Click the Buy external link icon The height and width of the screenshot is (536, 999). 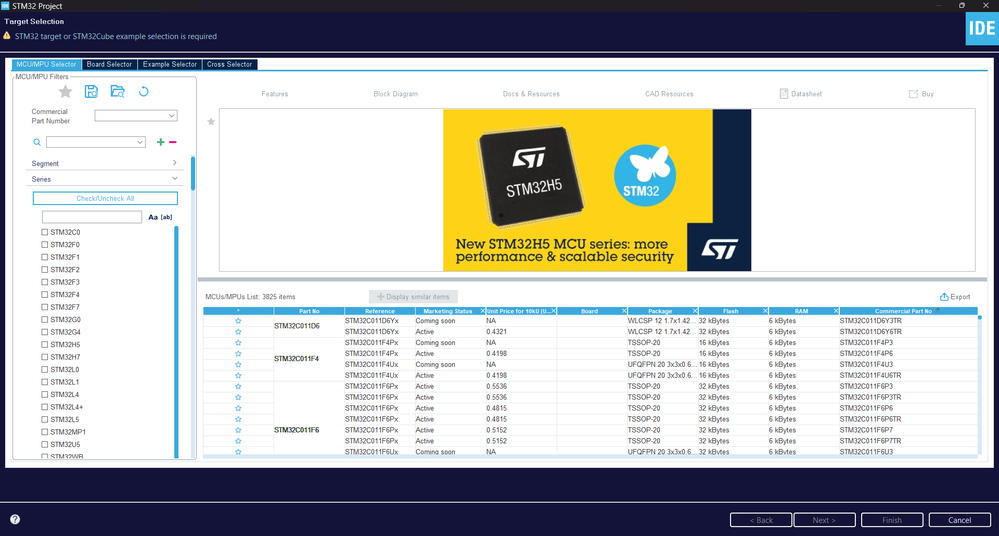pos(913,94)
